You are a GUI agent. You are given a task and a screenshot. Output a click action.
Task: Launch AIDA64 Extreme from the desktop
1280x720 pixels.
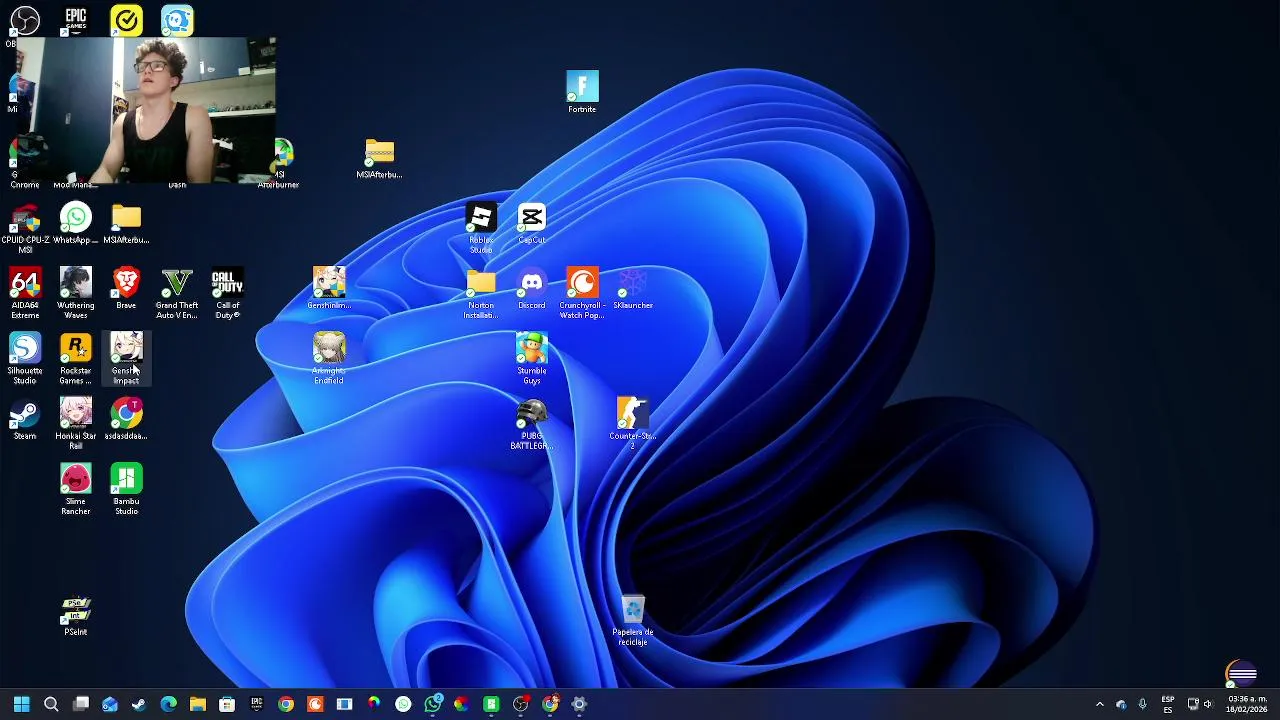[25, 293]
